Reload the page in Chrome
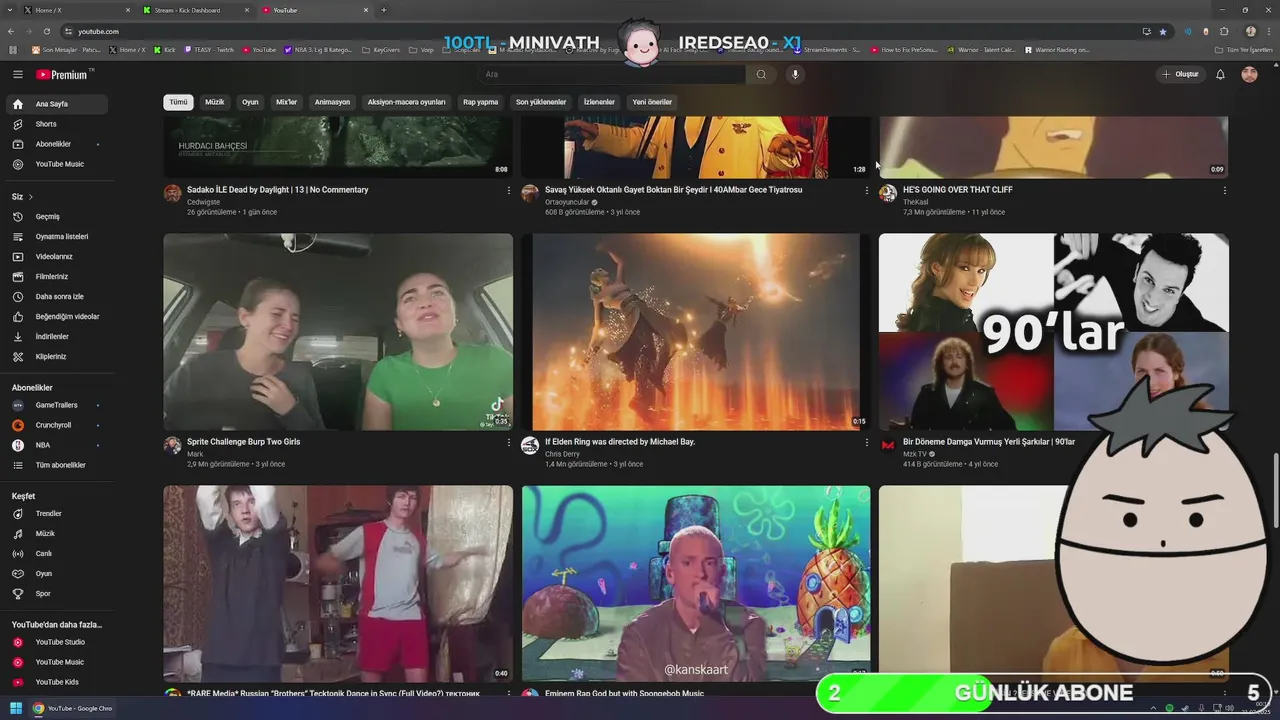1280x720 pixels. point(46,31)
